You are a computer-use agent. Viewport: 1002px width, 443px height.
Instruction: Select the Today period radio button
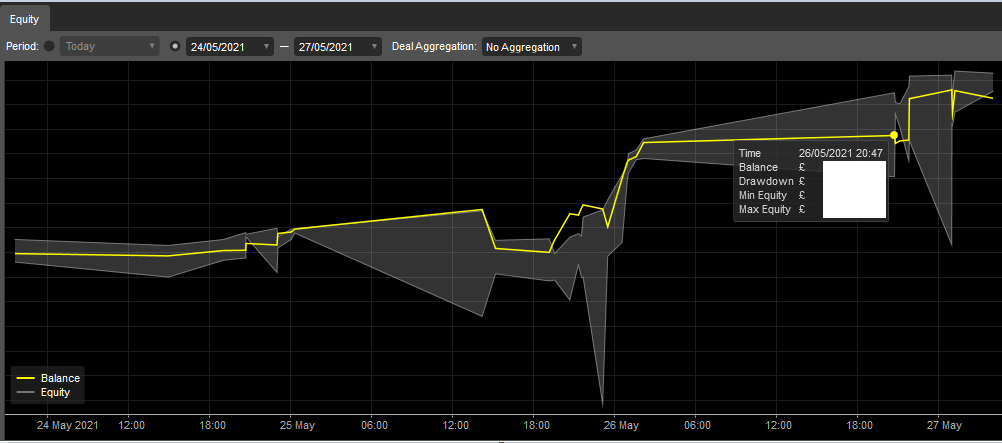point(49,47)
